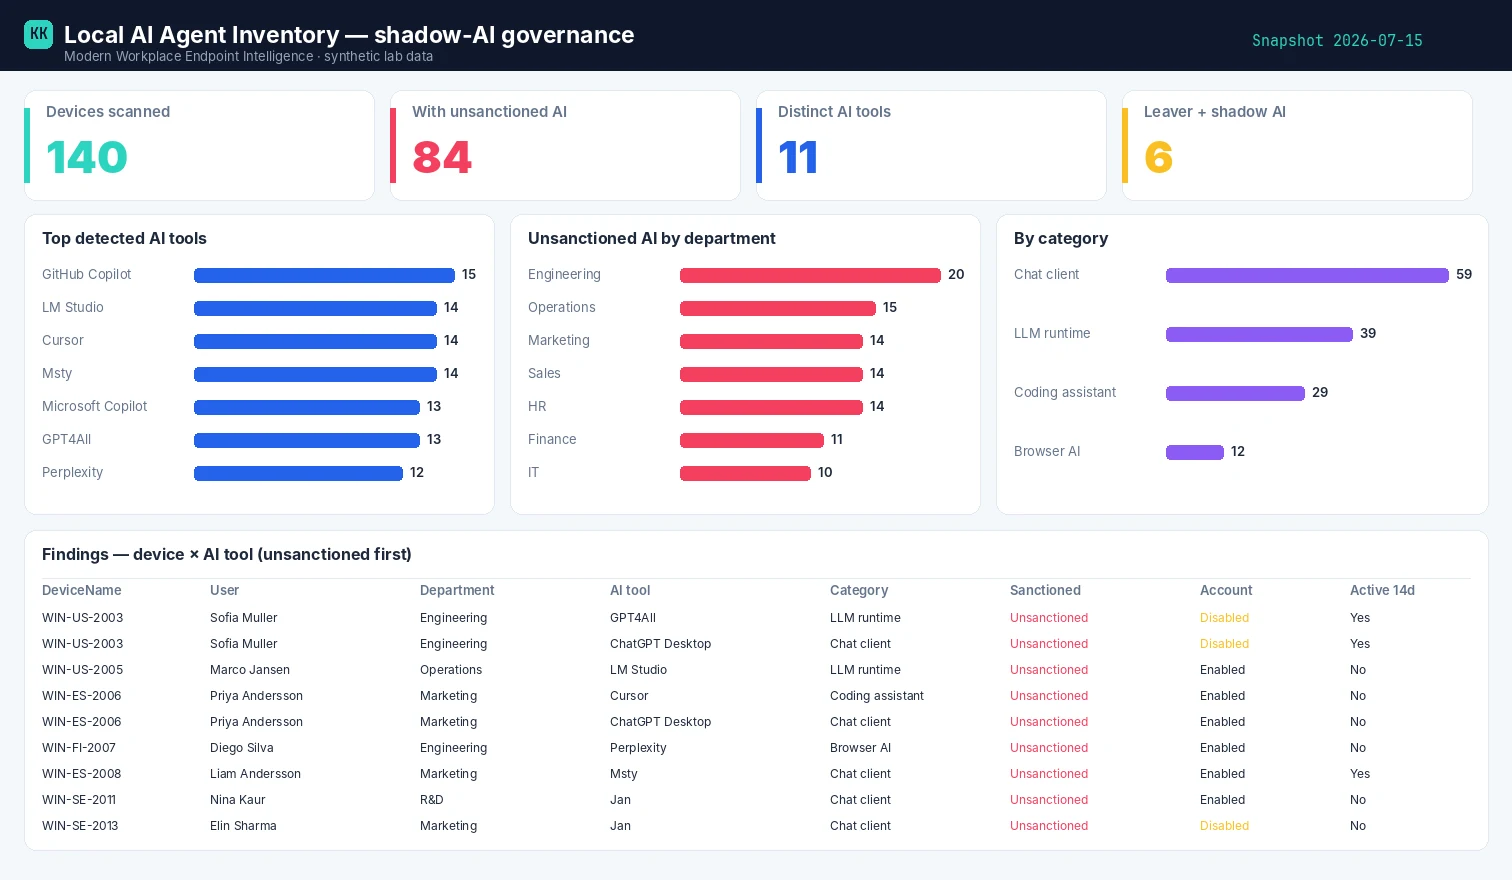The width and height of the screenshot is (1512, 880).
Task: Click the By category heading
Action: pos(1061,239)
